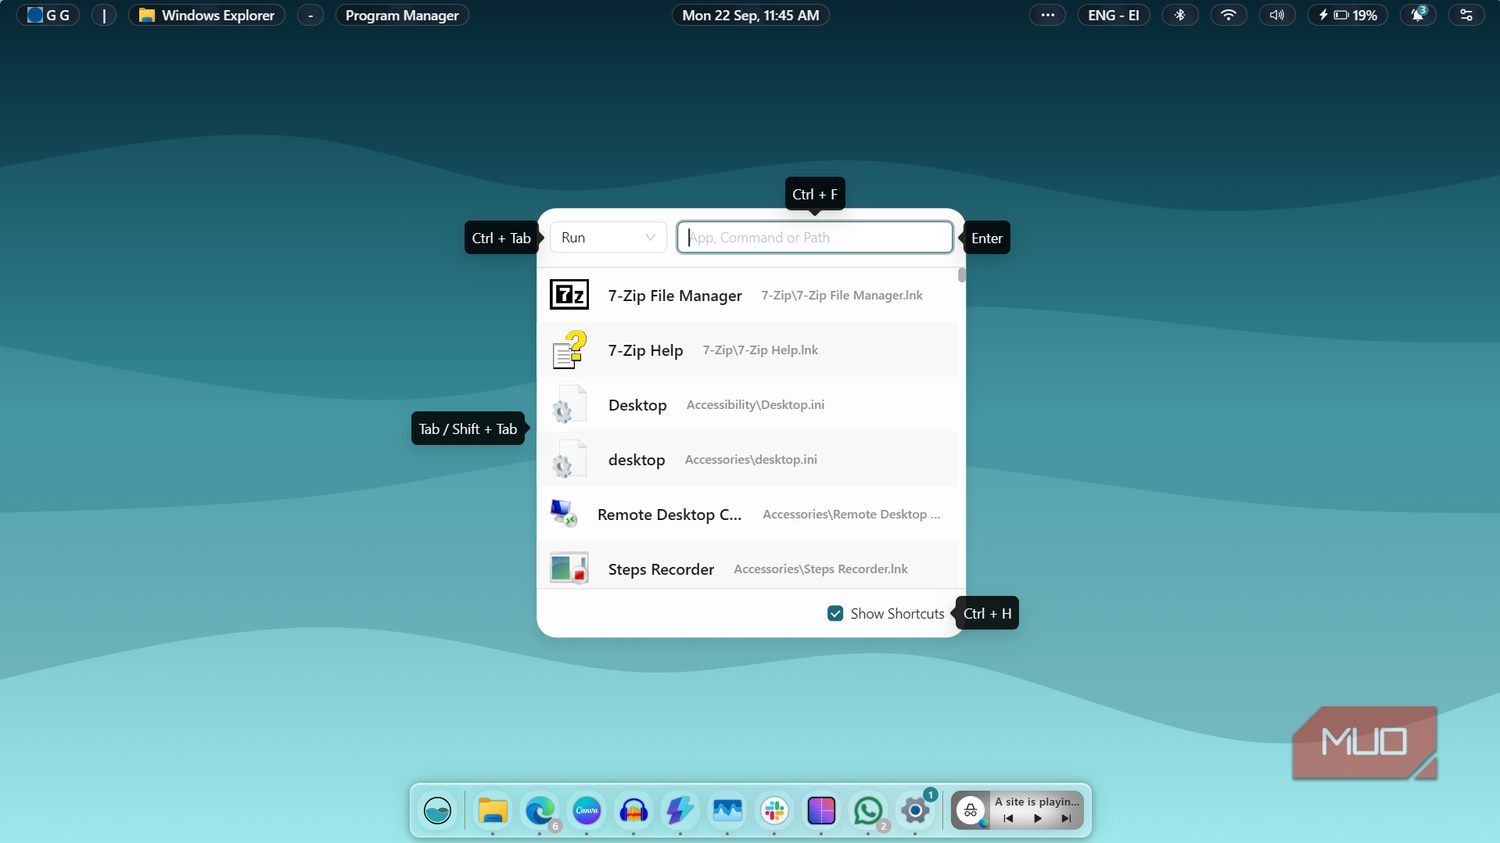Select desktop under Accessories in results

748,459
